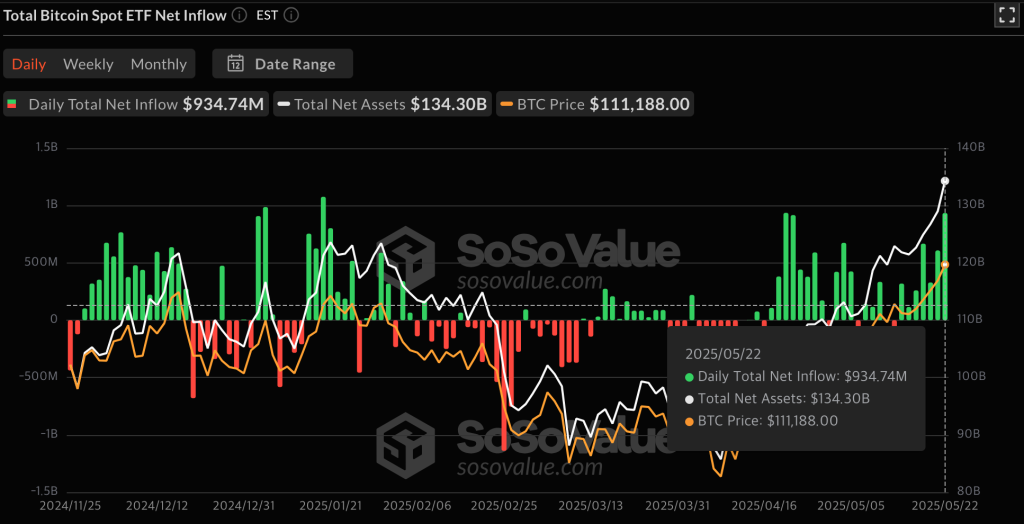Click the white Total Net Assets legend line
Image resolution: width=1024 pixels, height=524 pixels.
click(283, 104)
